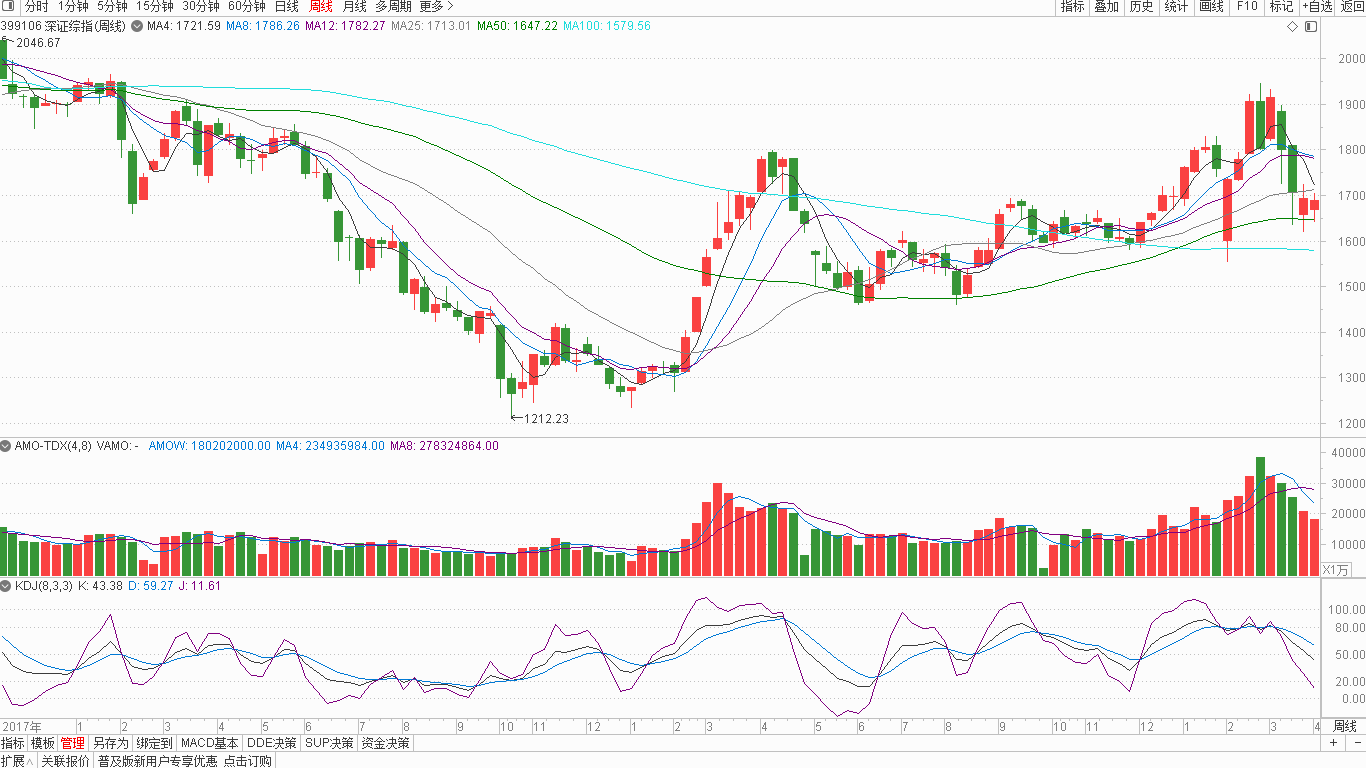Add to watchlist with +自选
The width and height of the screenshot is (1366, 768).
point(1317,7)
